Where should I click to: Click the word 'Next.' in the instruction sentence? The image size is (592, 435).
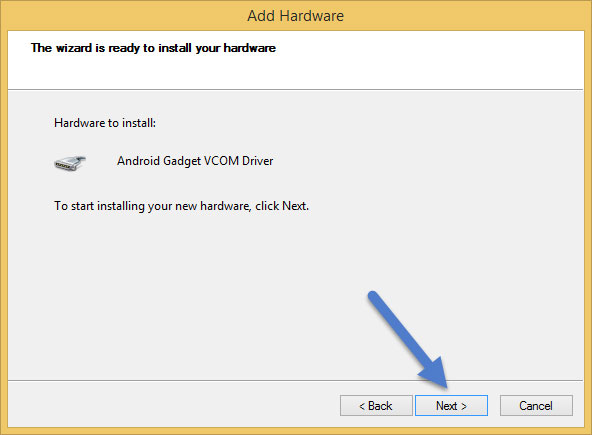click(x=295, y=206)
